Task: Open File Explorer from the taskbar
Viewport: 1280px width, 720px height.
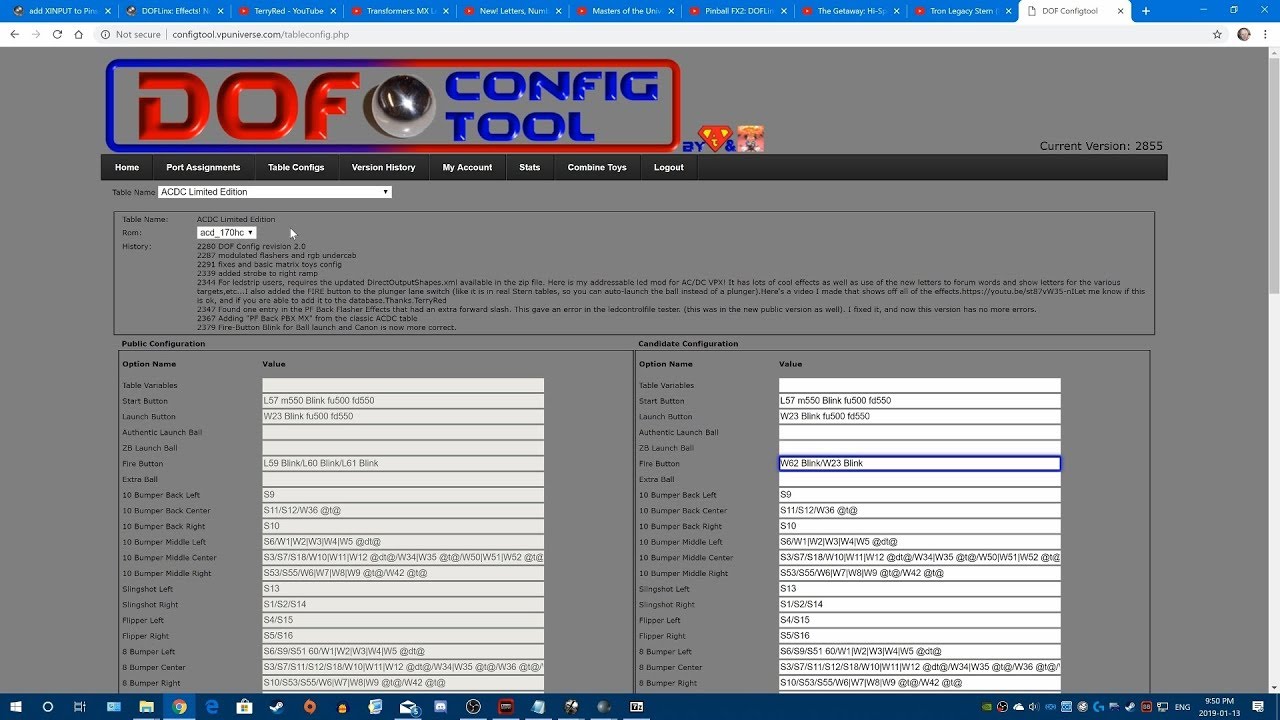Action: click(146, 706)
